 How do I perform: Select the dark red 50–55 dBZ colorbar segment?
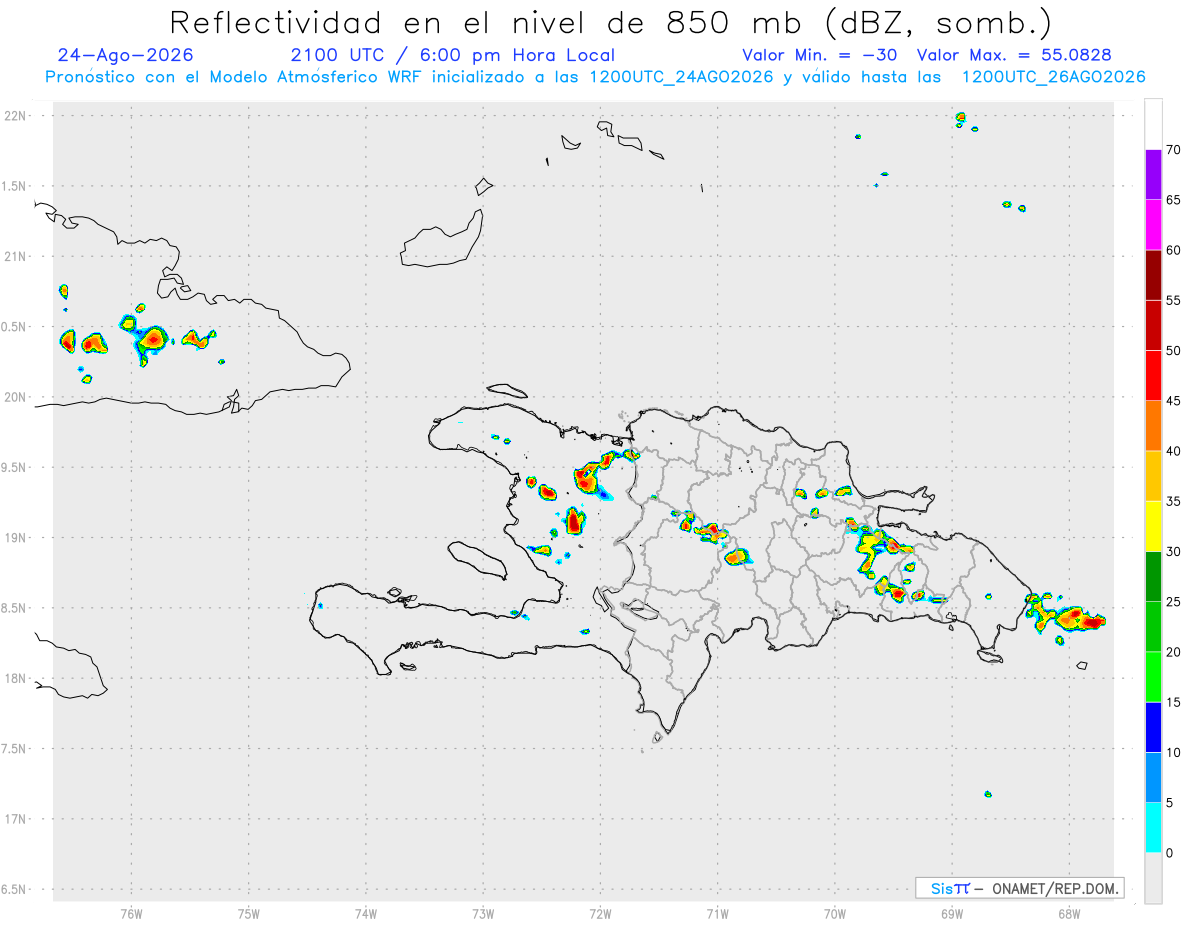point(1153,326)
